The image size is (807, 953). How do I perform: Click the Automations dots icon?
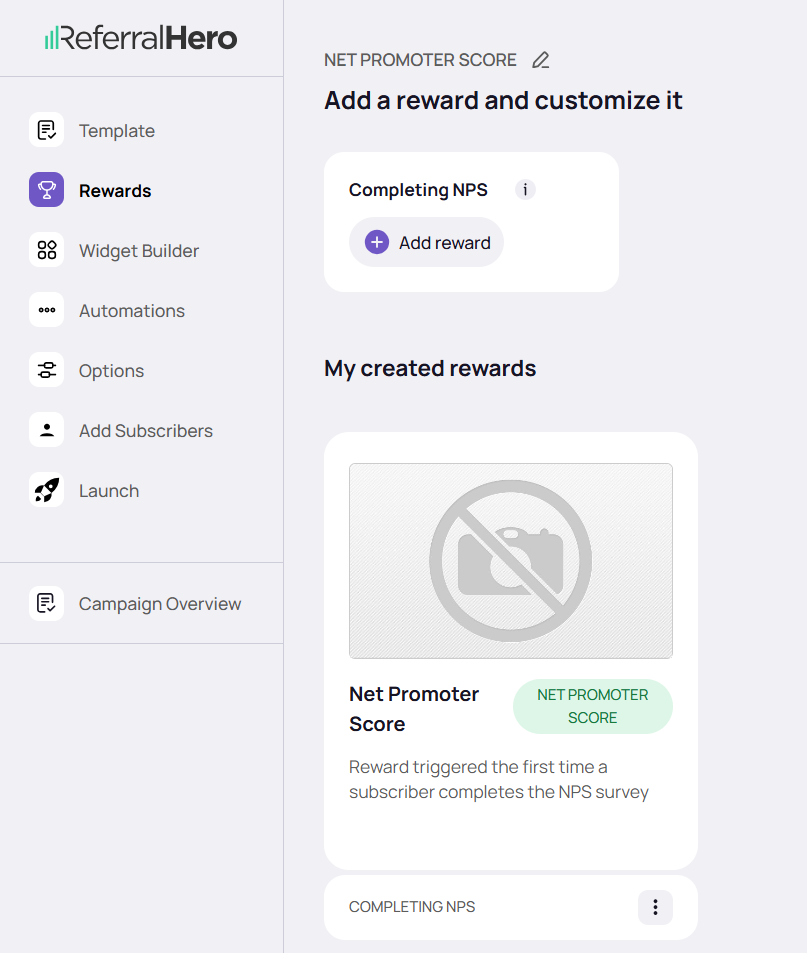(46, 310)
